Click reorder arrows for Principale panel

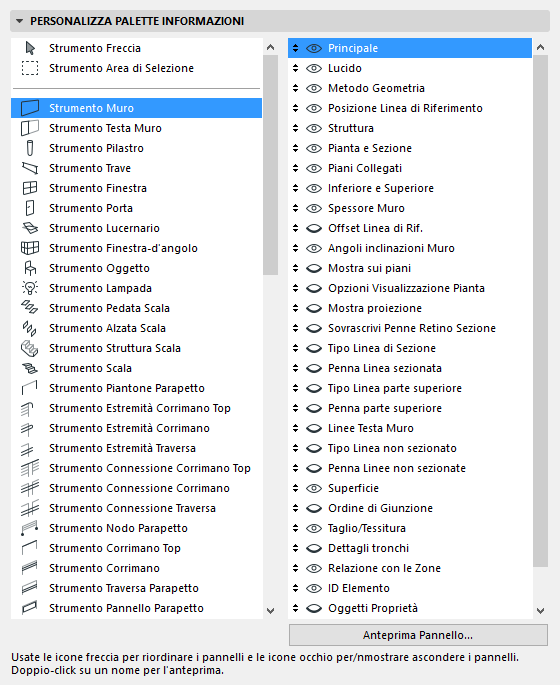[x=296, y=48]
